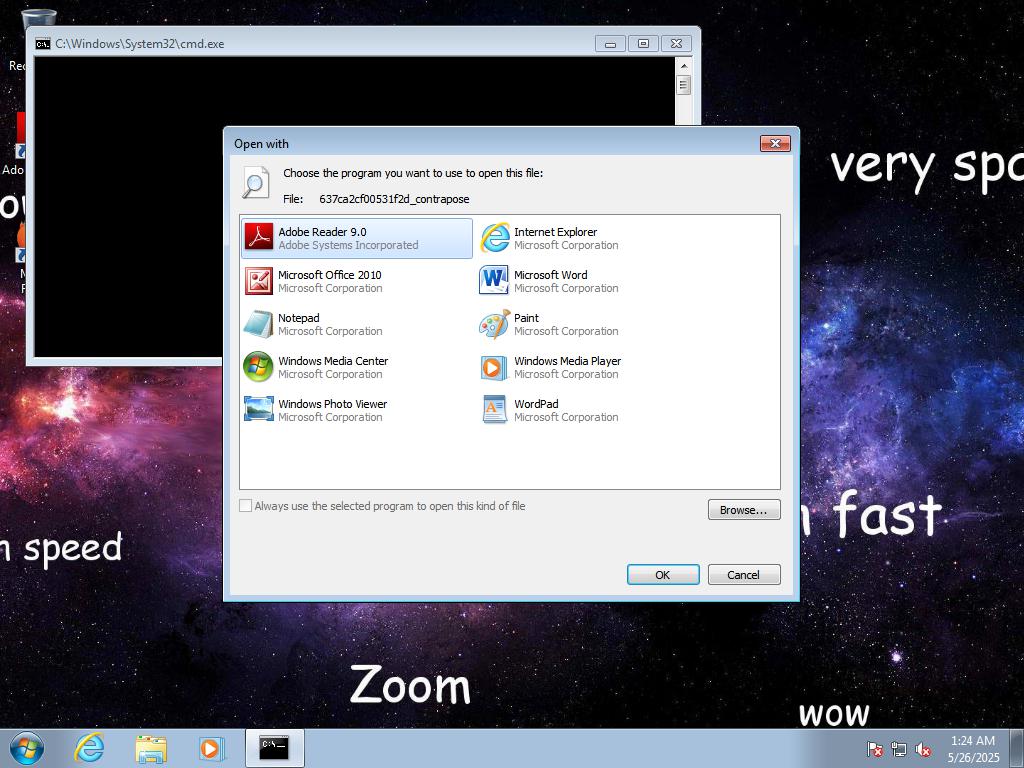Viewport: 1024px width, 768px height.
Task: Choose the Windows Photo Viewer icon
Action: click(x=259, y=410)
